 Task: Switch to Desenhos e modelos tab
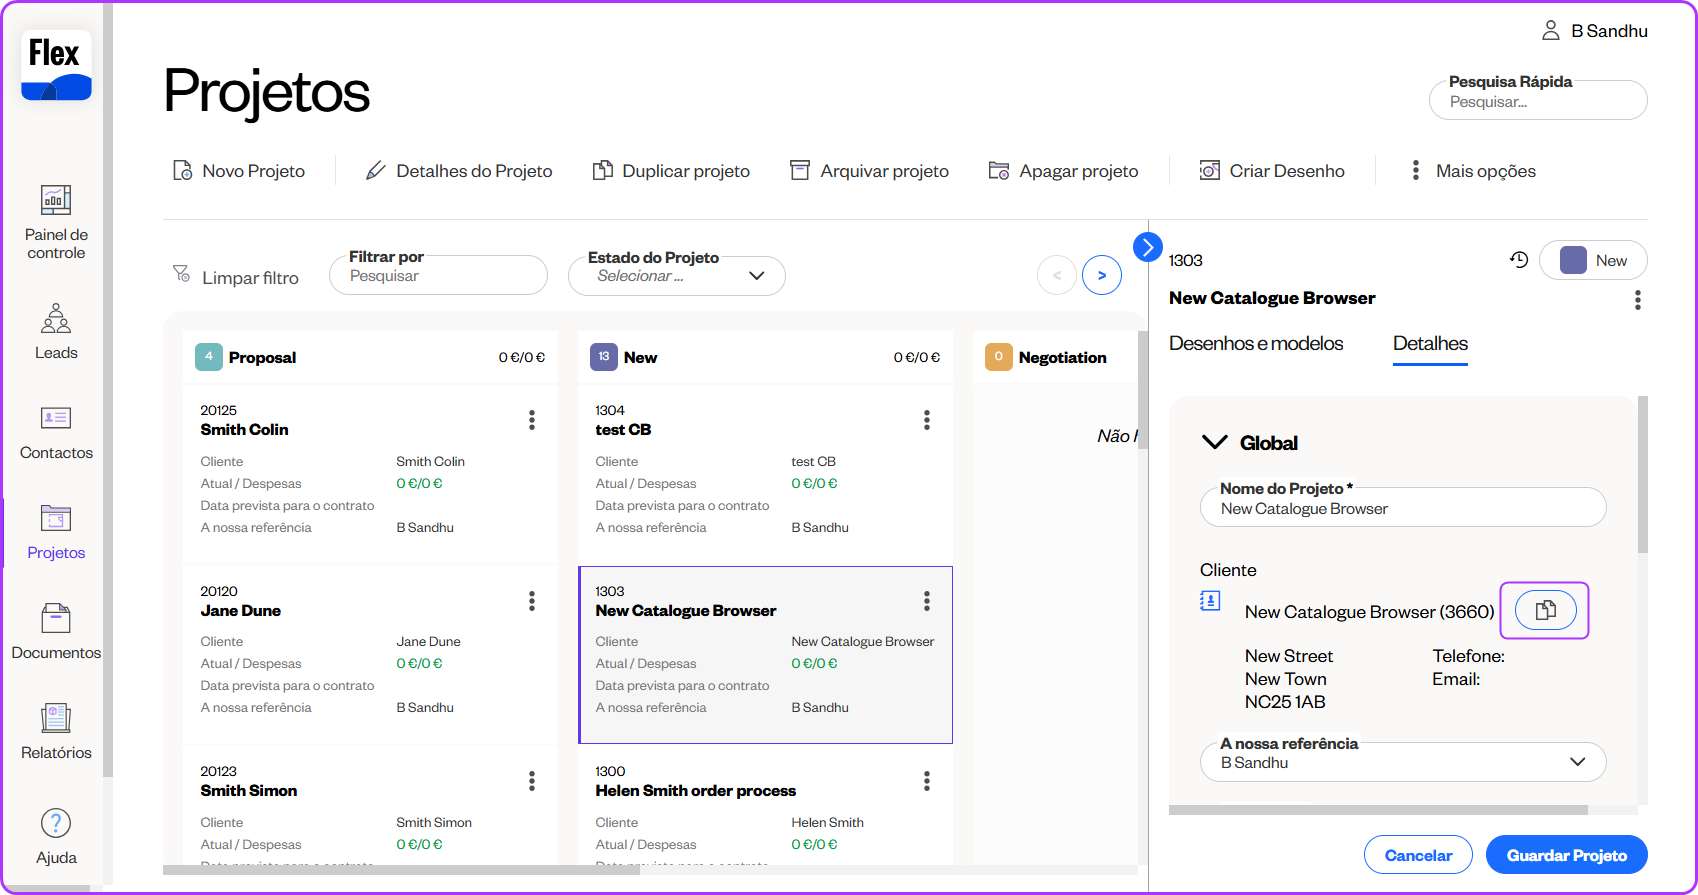tap(1256, 344)
